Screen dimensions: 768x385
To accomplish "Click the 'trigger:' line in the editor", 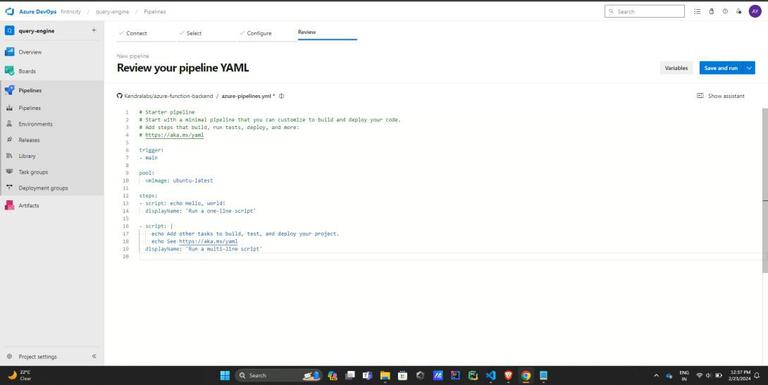I will [x=151, y=150].
